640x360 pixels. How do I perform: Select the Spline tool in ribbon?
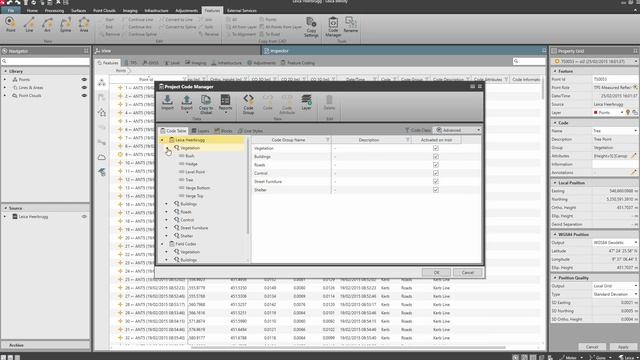pyautogui.click(x=66, y=24)
